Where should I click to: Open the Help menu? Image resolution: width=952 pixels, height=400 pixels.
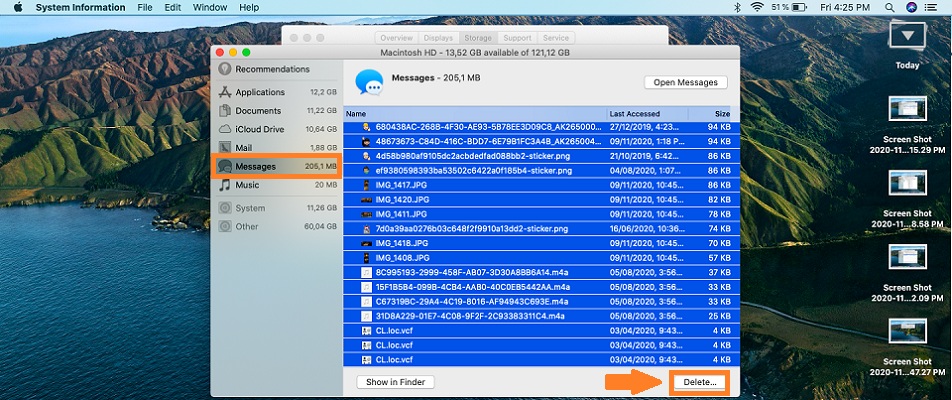249,7
